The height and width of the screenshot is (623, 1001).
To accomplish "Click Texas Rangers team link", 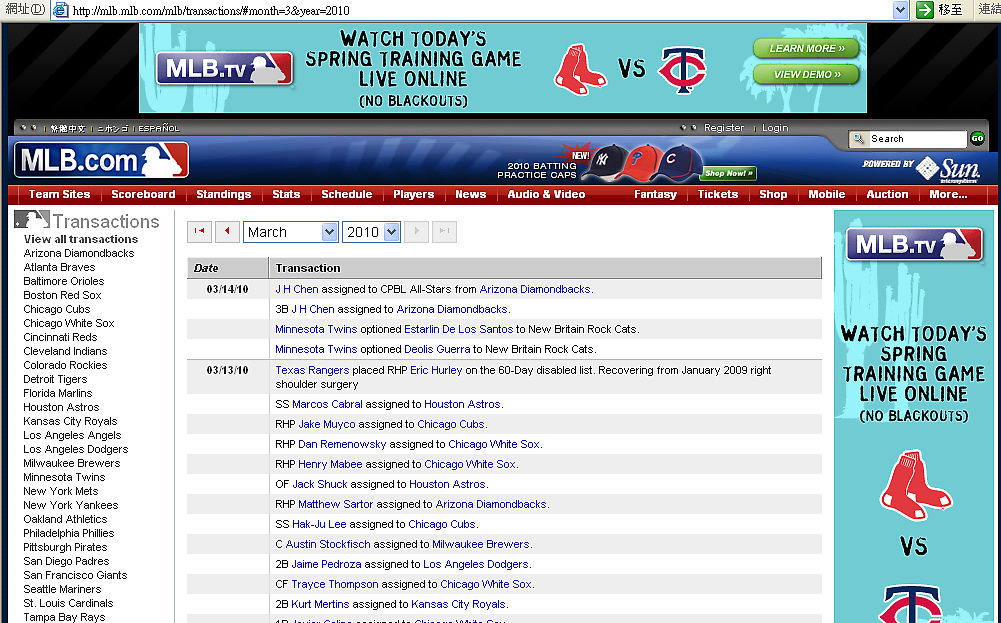I will (312, 370).
